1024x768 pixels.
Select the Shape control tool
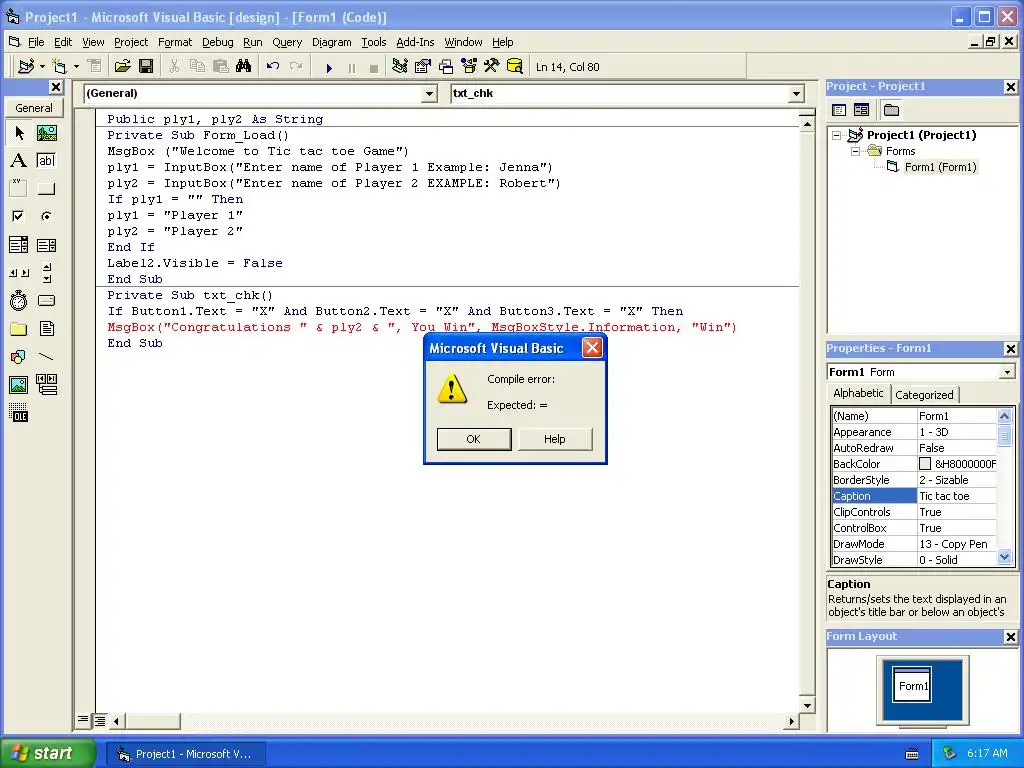click(19, 357)
